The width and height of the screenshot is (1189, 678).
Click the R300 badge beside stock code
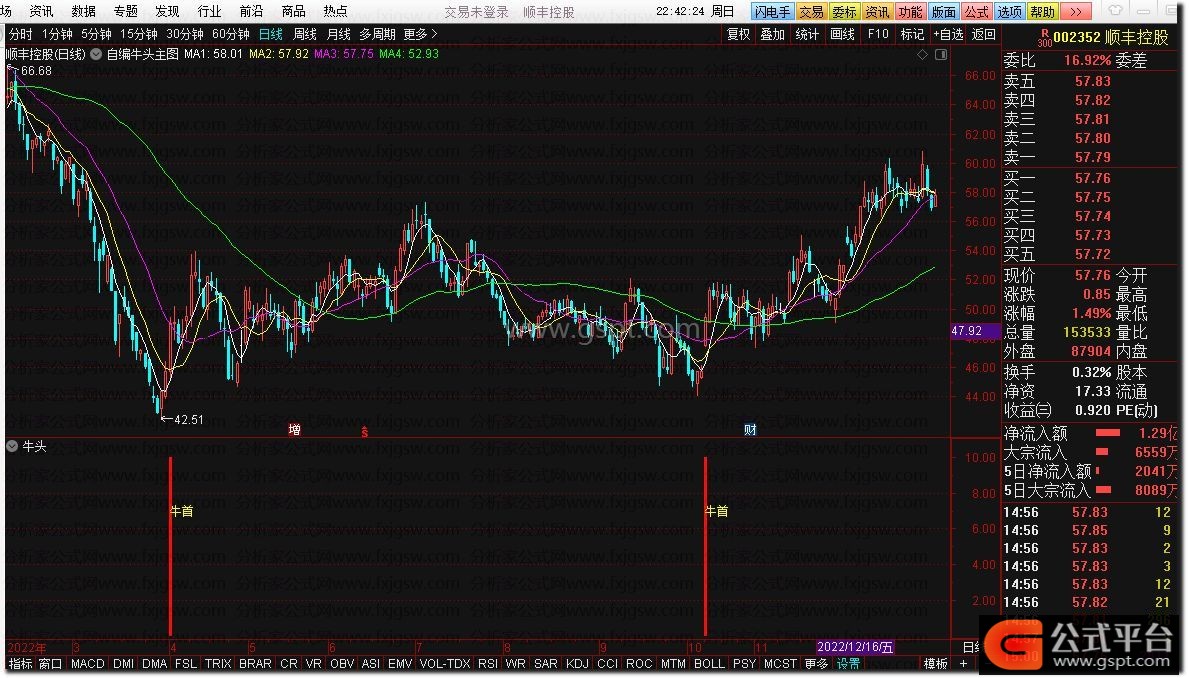pyautogui.click(x=1044, y=38)
